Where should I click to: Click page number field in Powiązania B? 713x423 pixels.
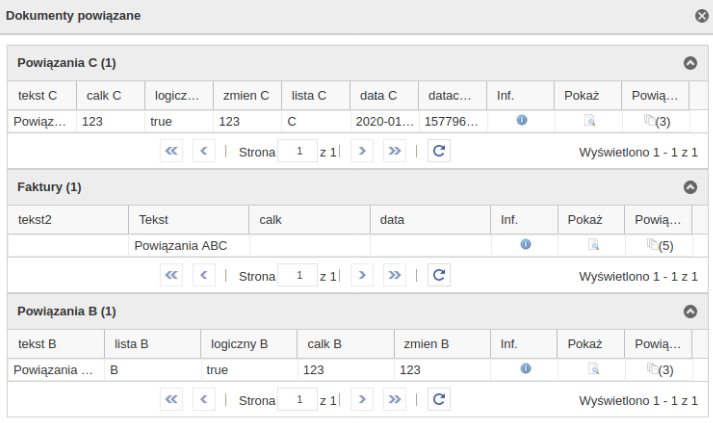297,399
